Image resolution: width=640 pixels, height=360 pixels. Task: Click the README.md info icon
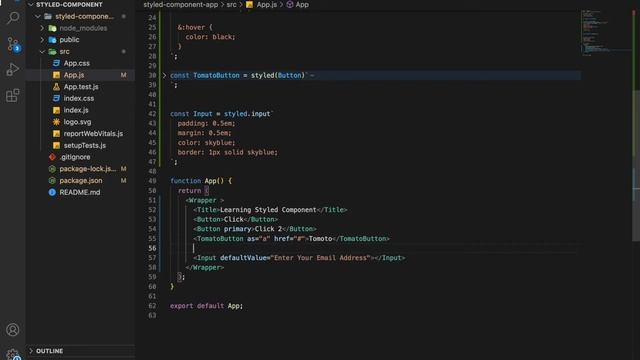click(52, 192)
